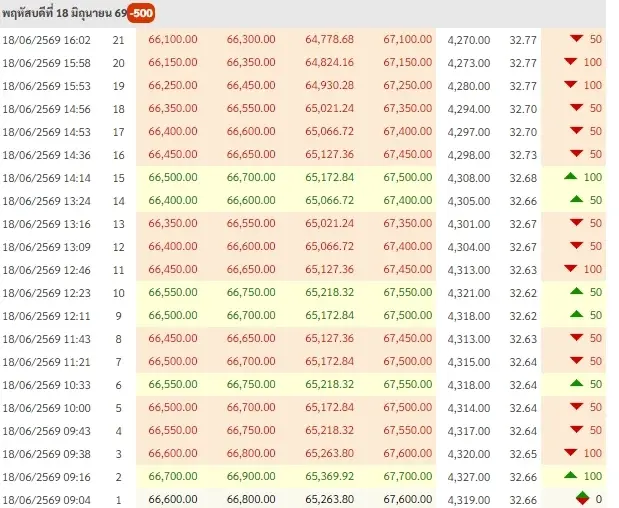Click the red down arrow in row 20
The height and width of the screenshot is (508, 619).
tap(570, 61)
